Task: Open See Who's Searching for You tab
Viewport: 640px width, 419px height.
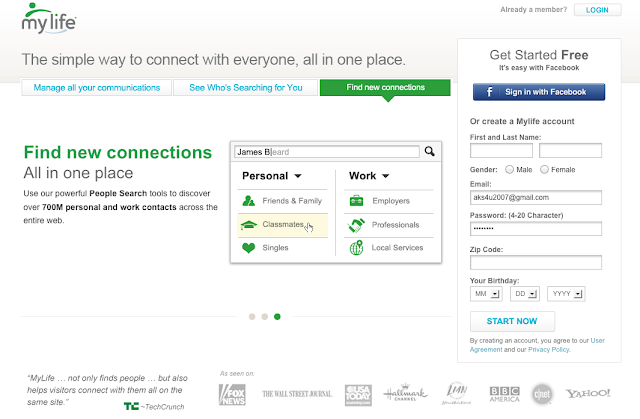Action: pyautogui.click(x=246, y=87)
